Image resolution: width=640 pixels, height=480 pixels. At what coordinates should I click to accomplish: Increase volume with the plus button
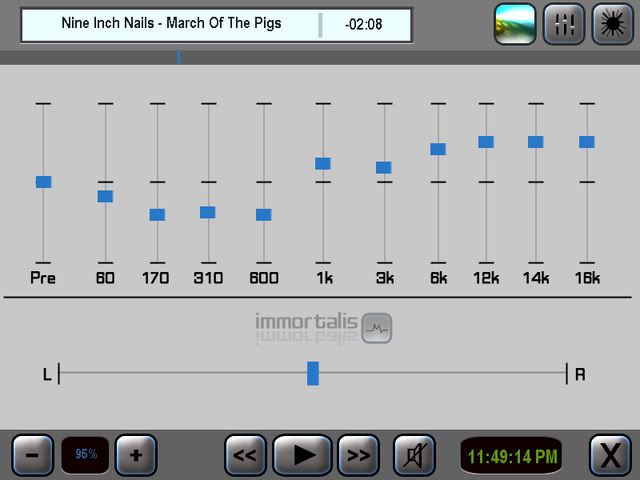pos(136,455)
